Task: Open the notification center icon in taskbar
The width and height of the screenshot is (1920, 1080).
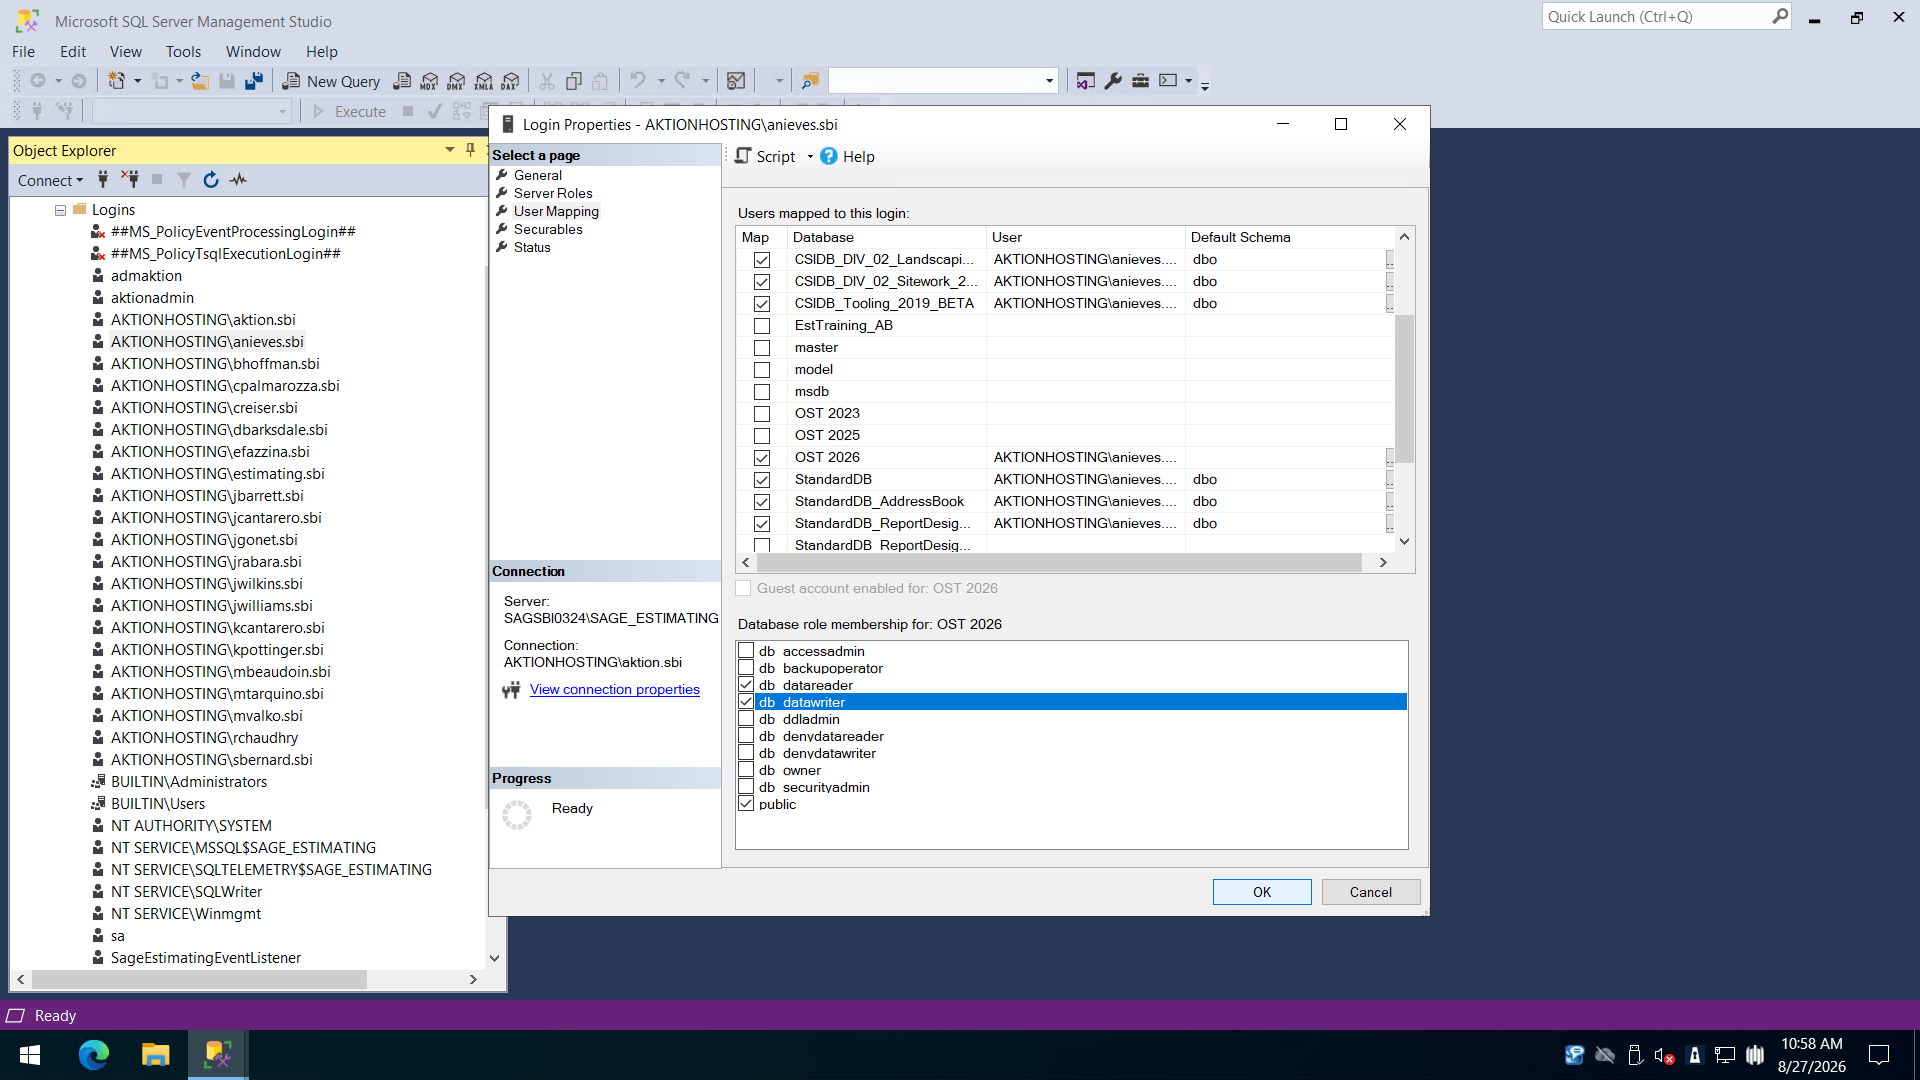Action: (x=1879, y=1055)
